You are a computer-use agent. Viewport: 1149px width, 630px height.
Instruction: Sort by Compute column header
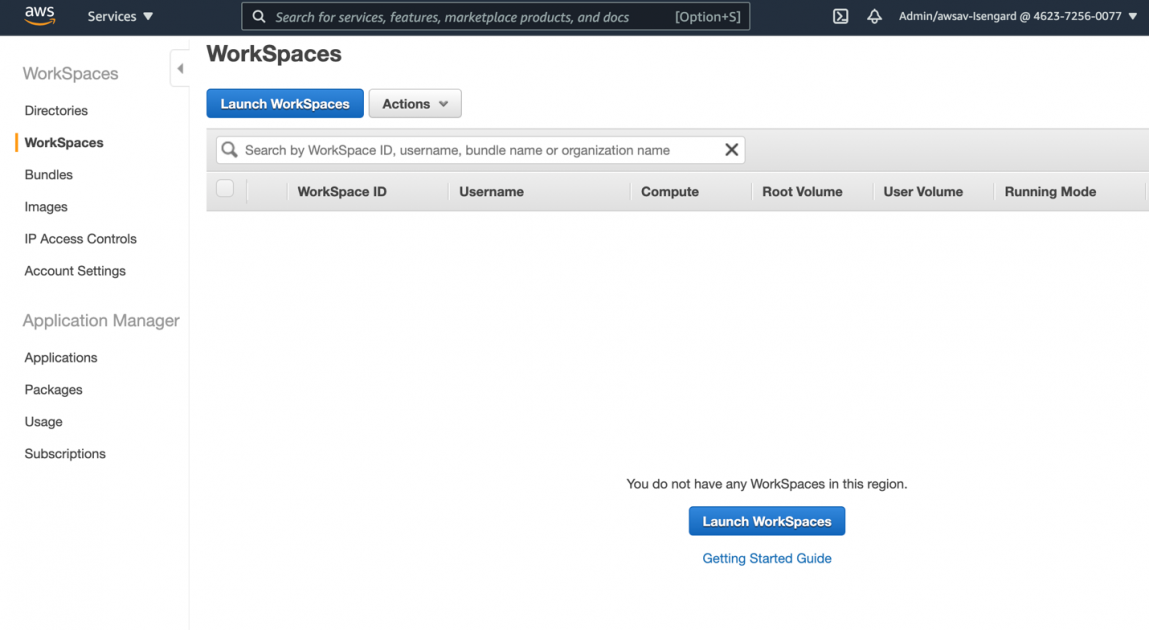point(670,192)
